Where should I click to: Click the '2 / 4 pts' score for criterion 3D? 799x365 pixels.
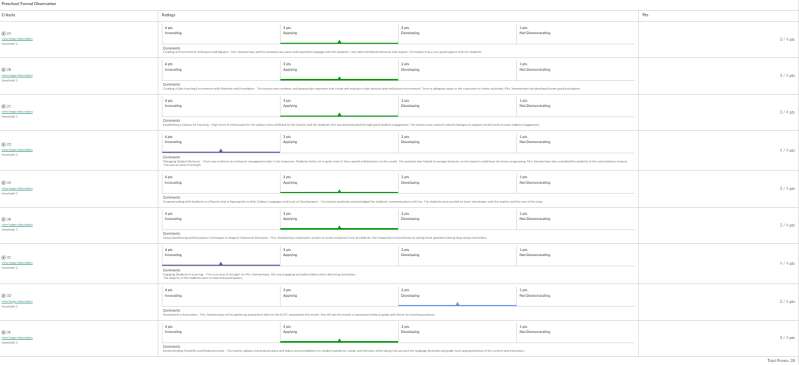tap(787, 302)
